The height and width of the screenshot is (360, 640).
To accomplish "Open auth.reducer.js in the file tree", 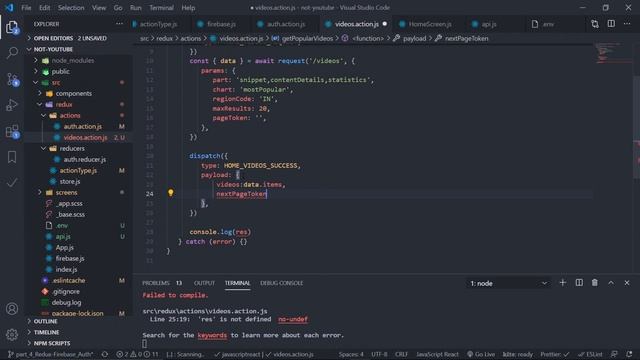I will [x=84, y=160].
